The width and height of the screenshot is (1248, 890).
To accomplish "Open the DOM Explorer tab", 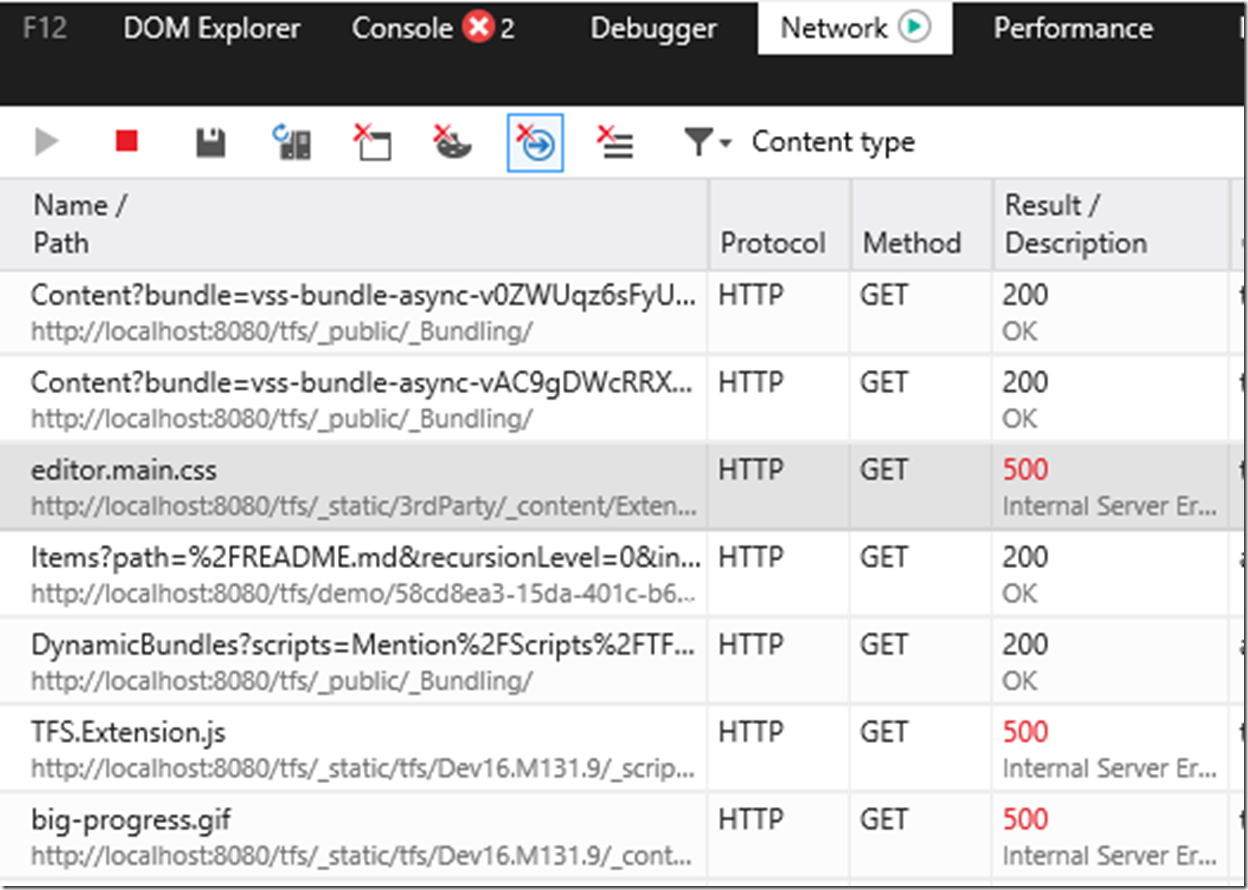I will pyautogui.click(x=212, y=28).
